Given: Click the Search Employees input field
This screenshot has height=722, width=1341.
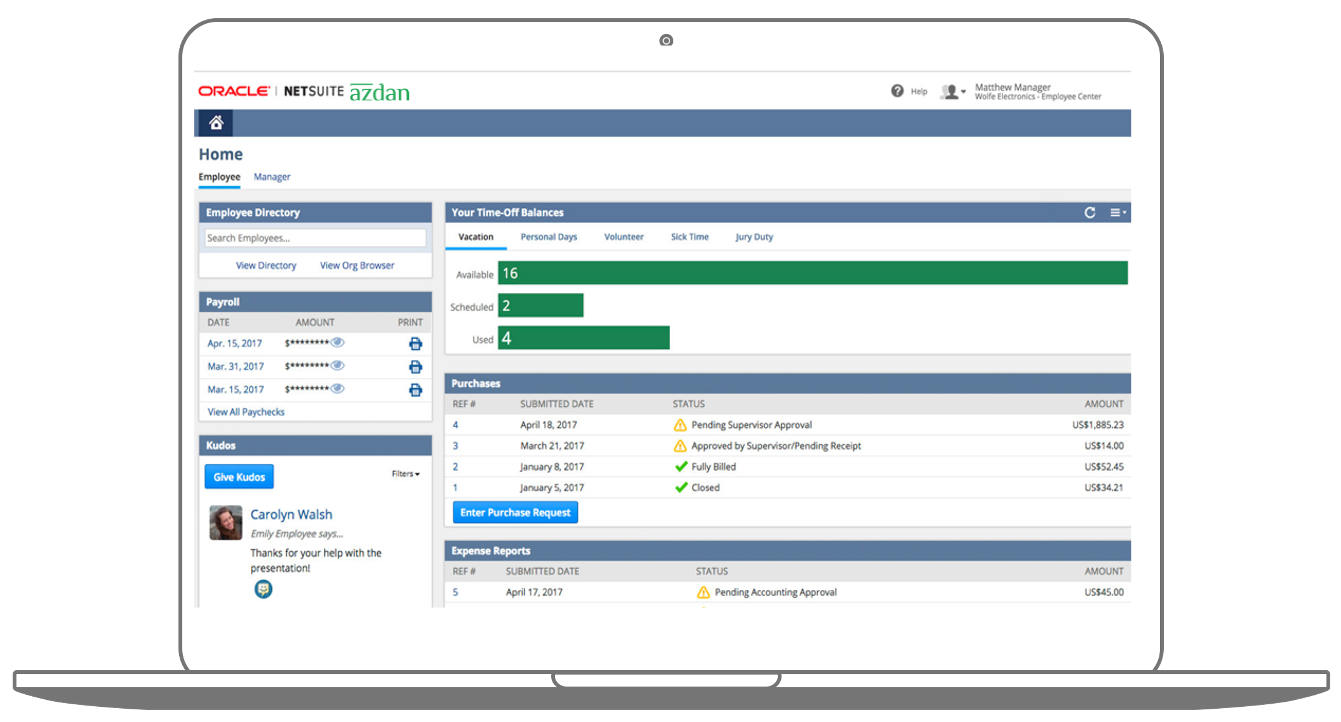Looking at the screenshot, I should pyautogui.click(x=314, y=237).
